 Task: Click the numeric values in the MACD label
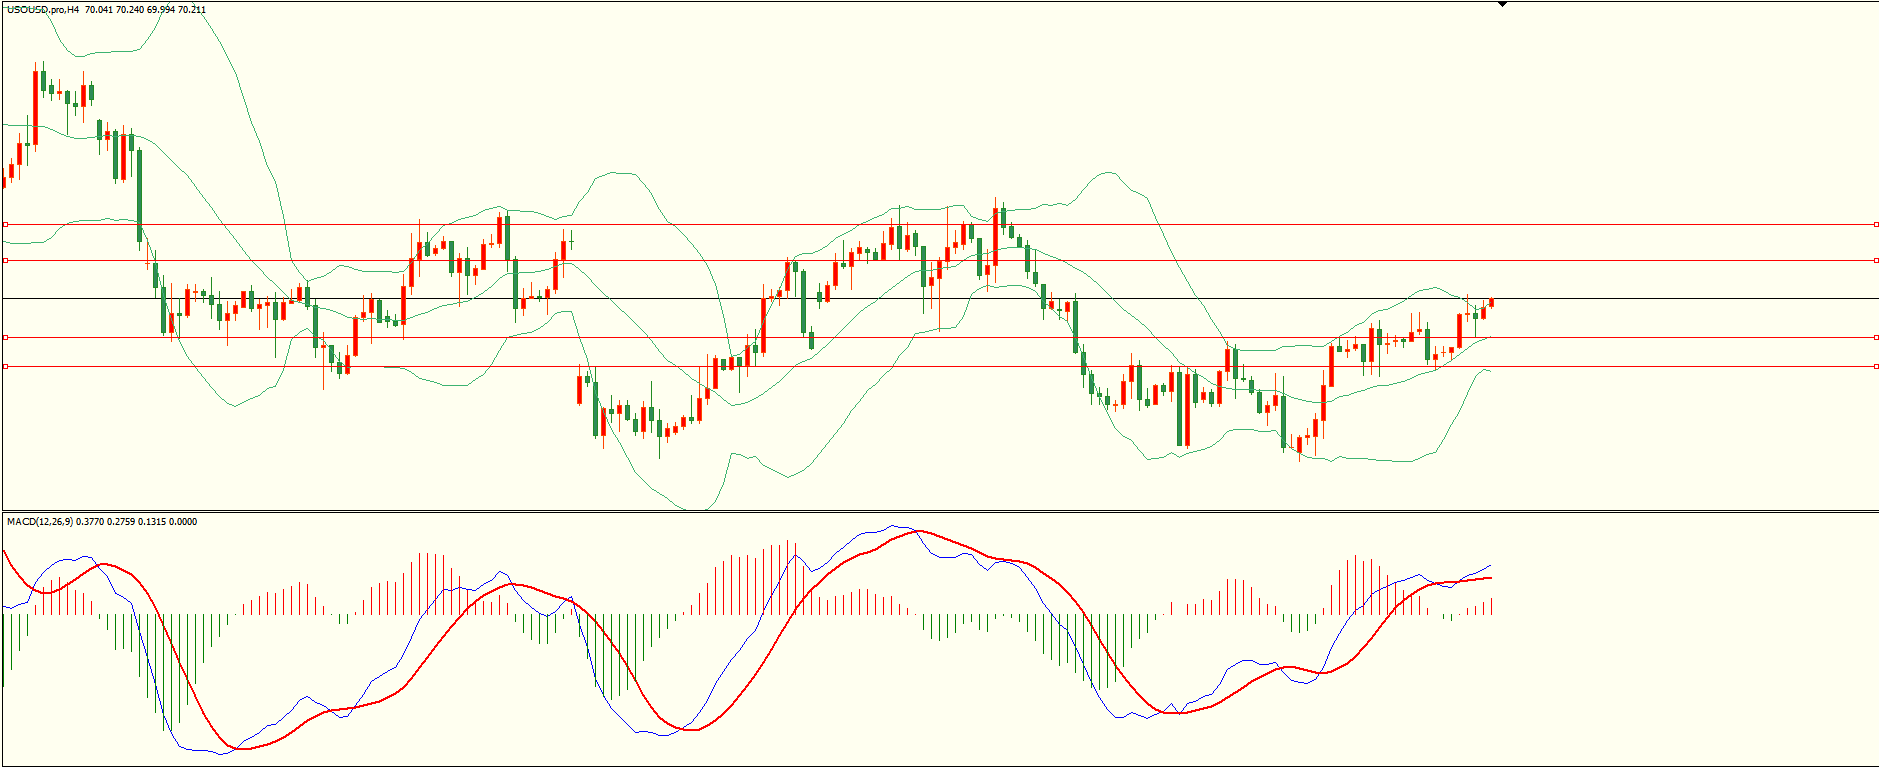tap(136, 522)
